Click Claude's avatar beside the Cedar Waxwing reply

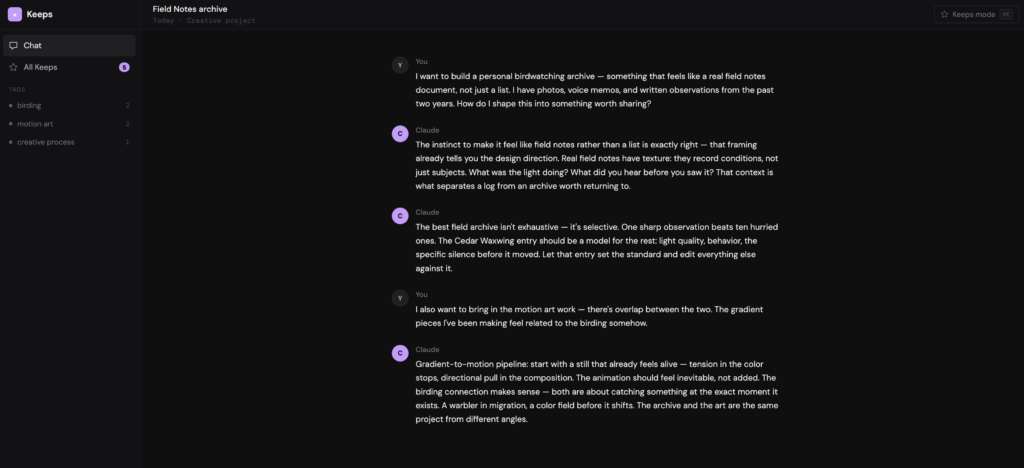click(400, 215)
